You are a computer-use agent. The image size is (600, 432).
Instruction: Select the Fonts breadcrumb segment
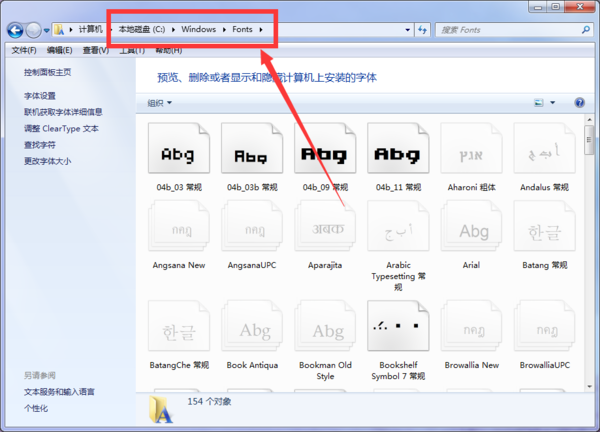coord(242,29)
